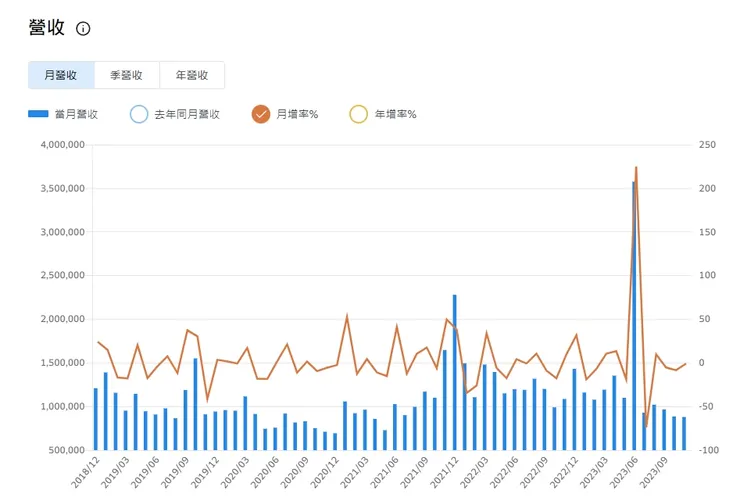Click the 當月營收 legend label
This screenshot has height=501, width=740.
click(77, 115)
